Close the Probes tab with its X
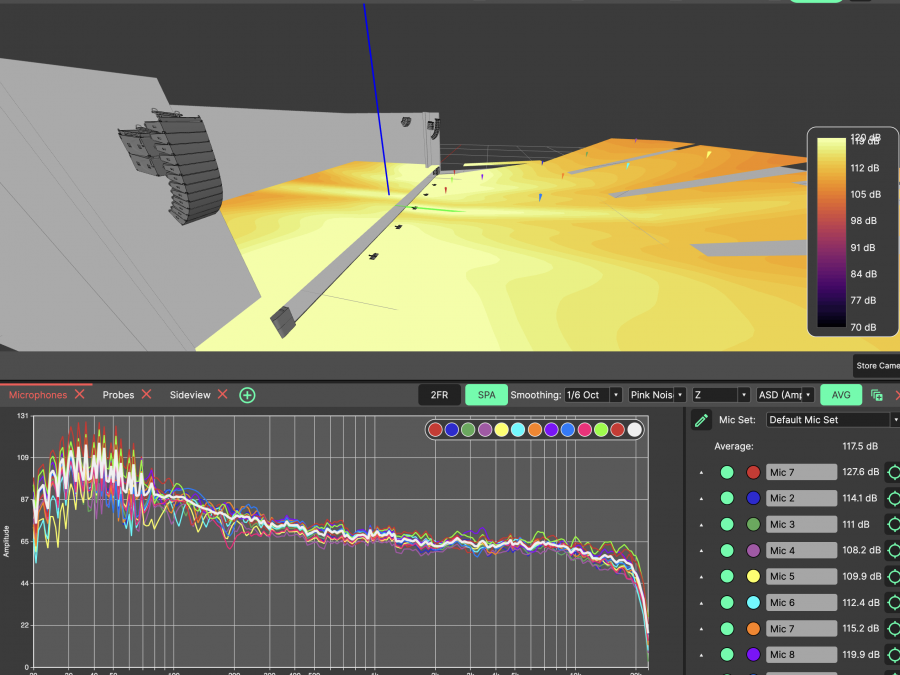Image resolution: width=900 pixels, height=675 pixels. coord(146,395)
